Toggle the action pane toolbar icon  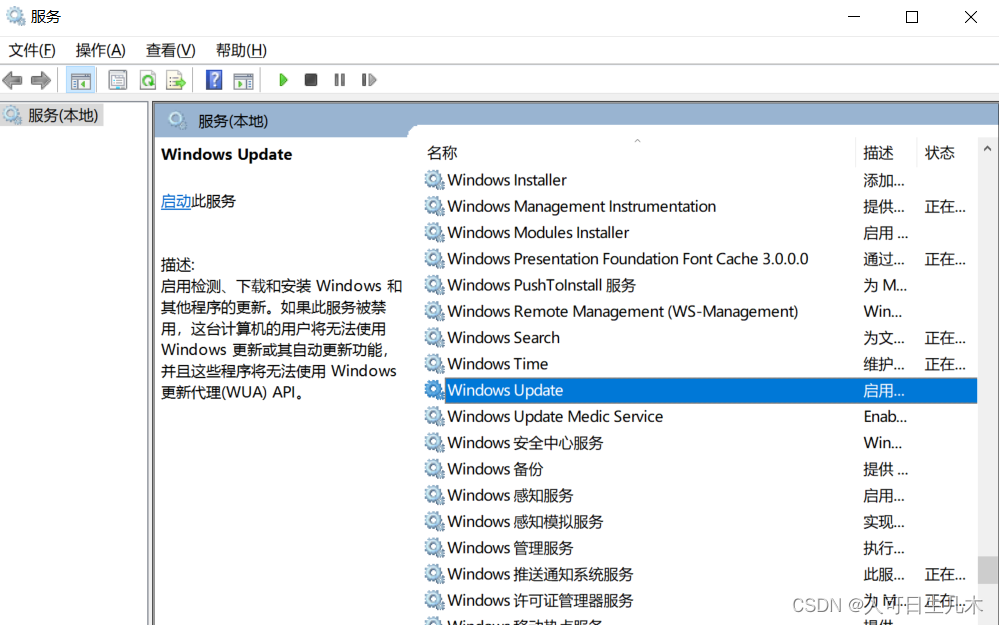point(243,80)
